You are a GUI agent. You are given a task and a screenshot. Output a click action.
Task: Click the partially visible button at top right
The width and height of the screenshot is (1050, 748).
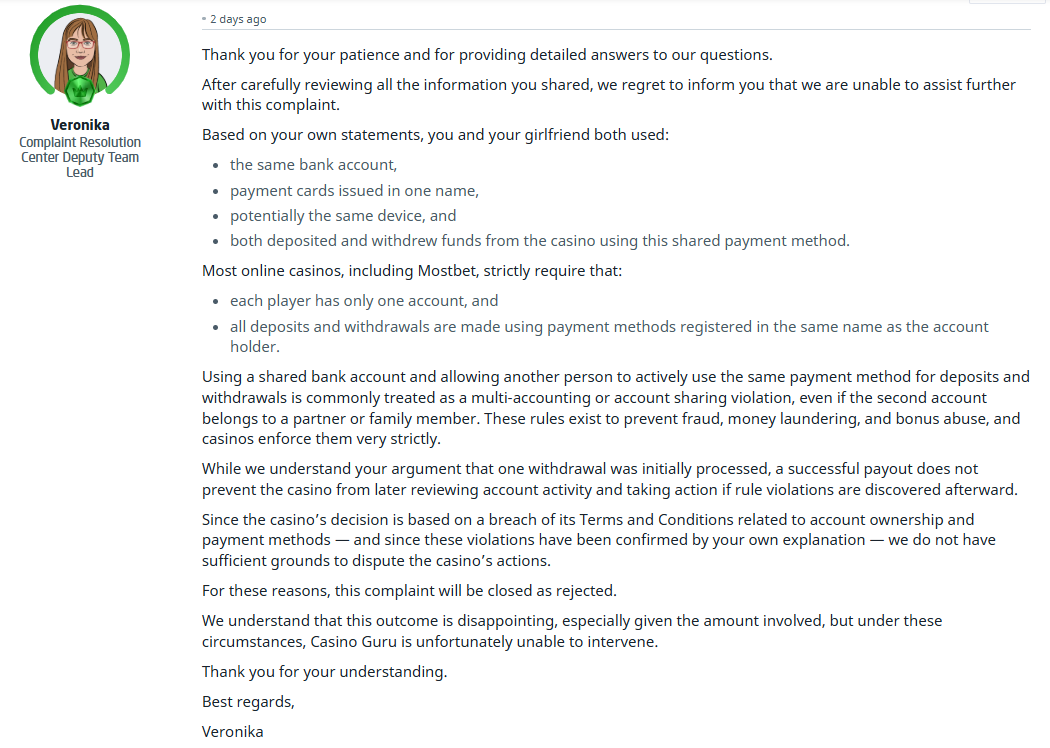[1007, 2]
